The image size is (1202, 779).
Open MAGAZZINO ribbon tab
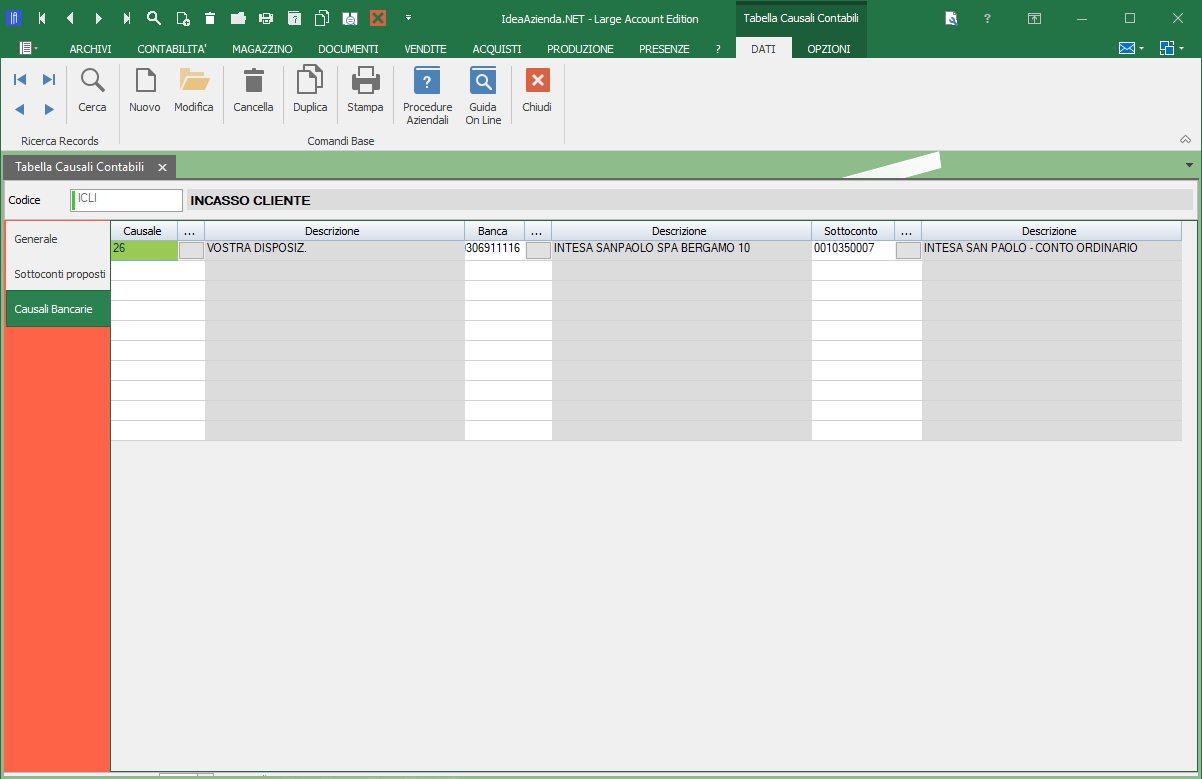[x=262, y=49]
